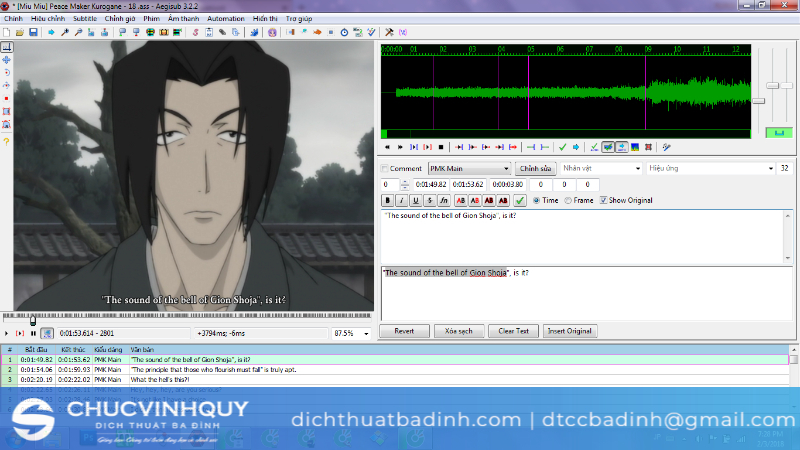Commit line with green check beside AB buttons

519,201
